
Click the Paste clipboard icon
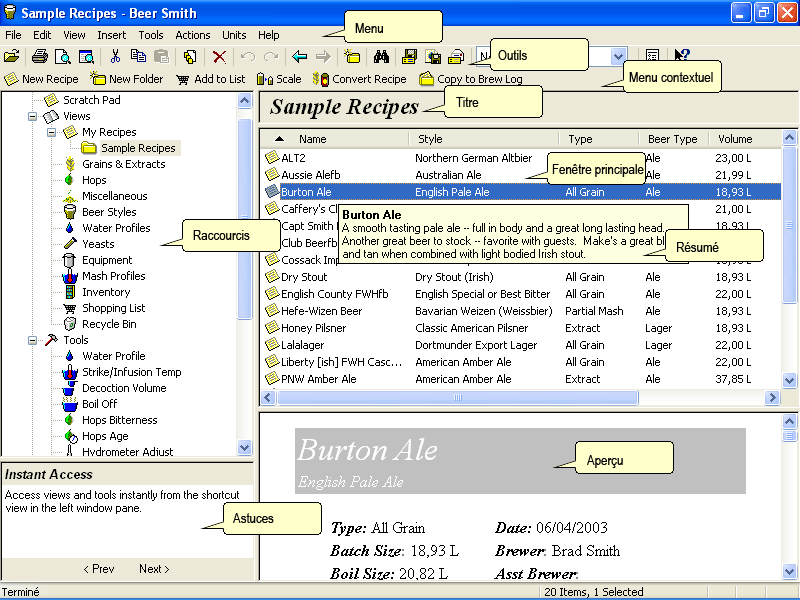point(161,56)
